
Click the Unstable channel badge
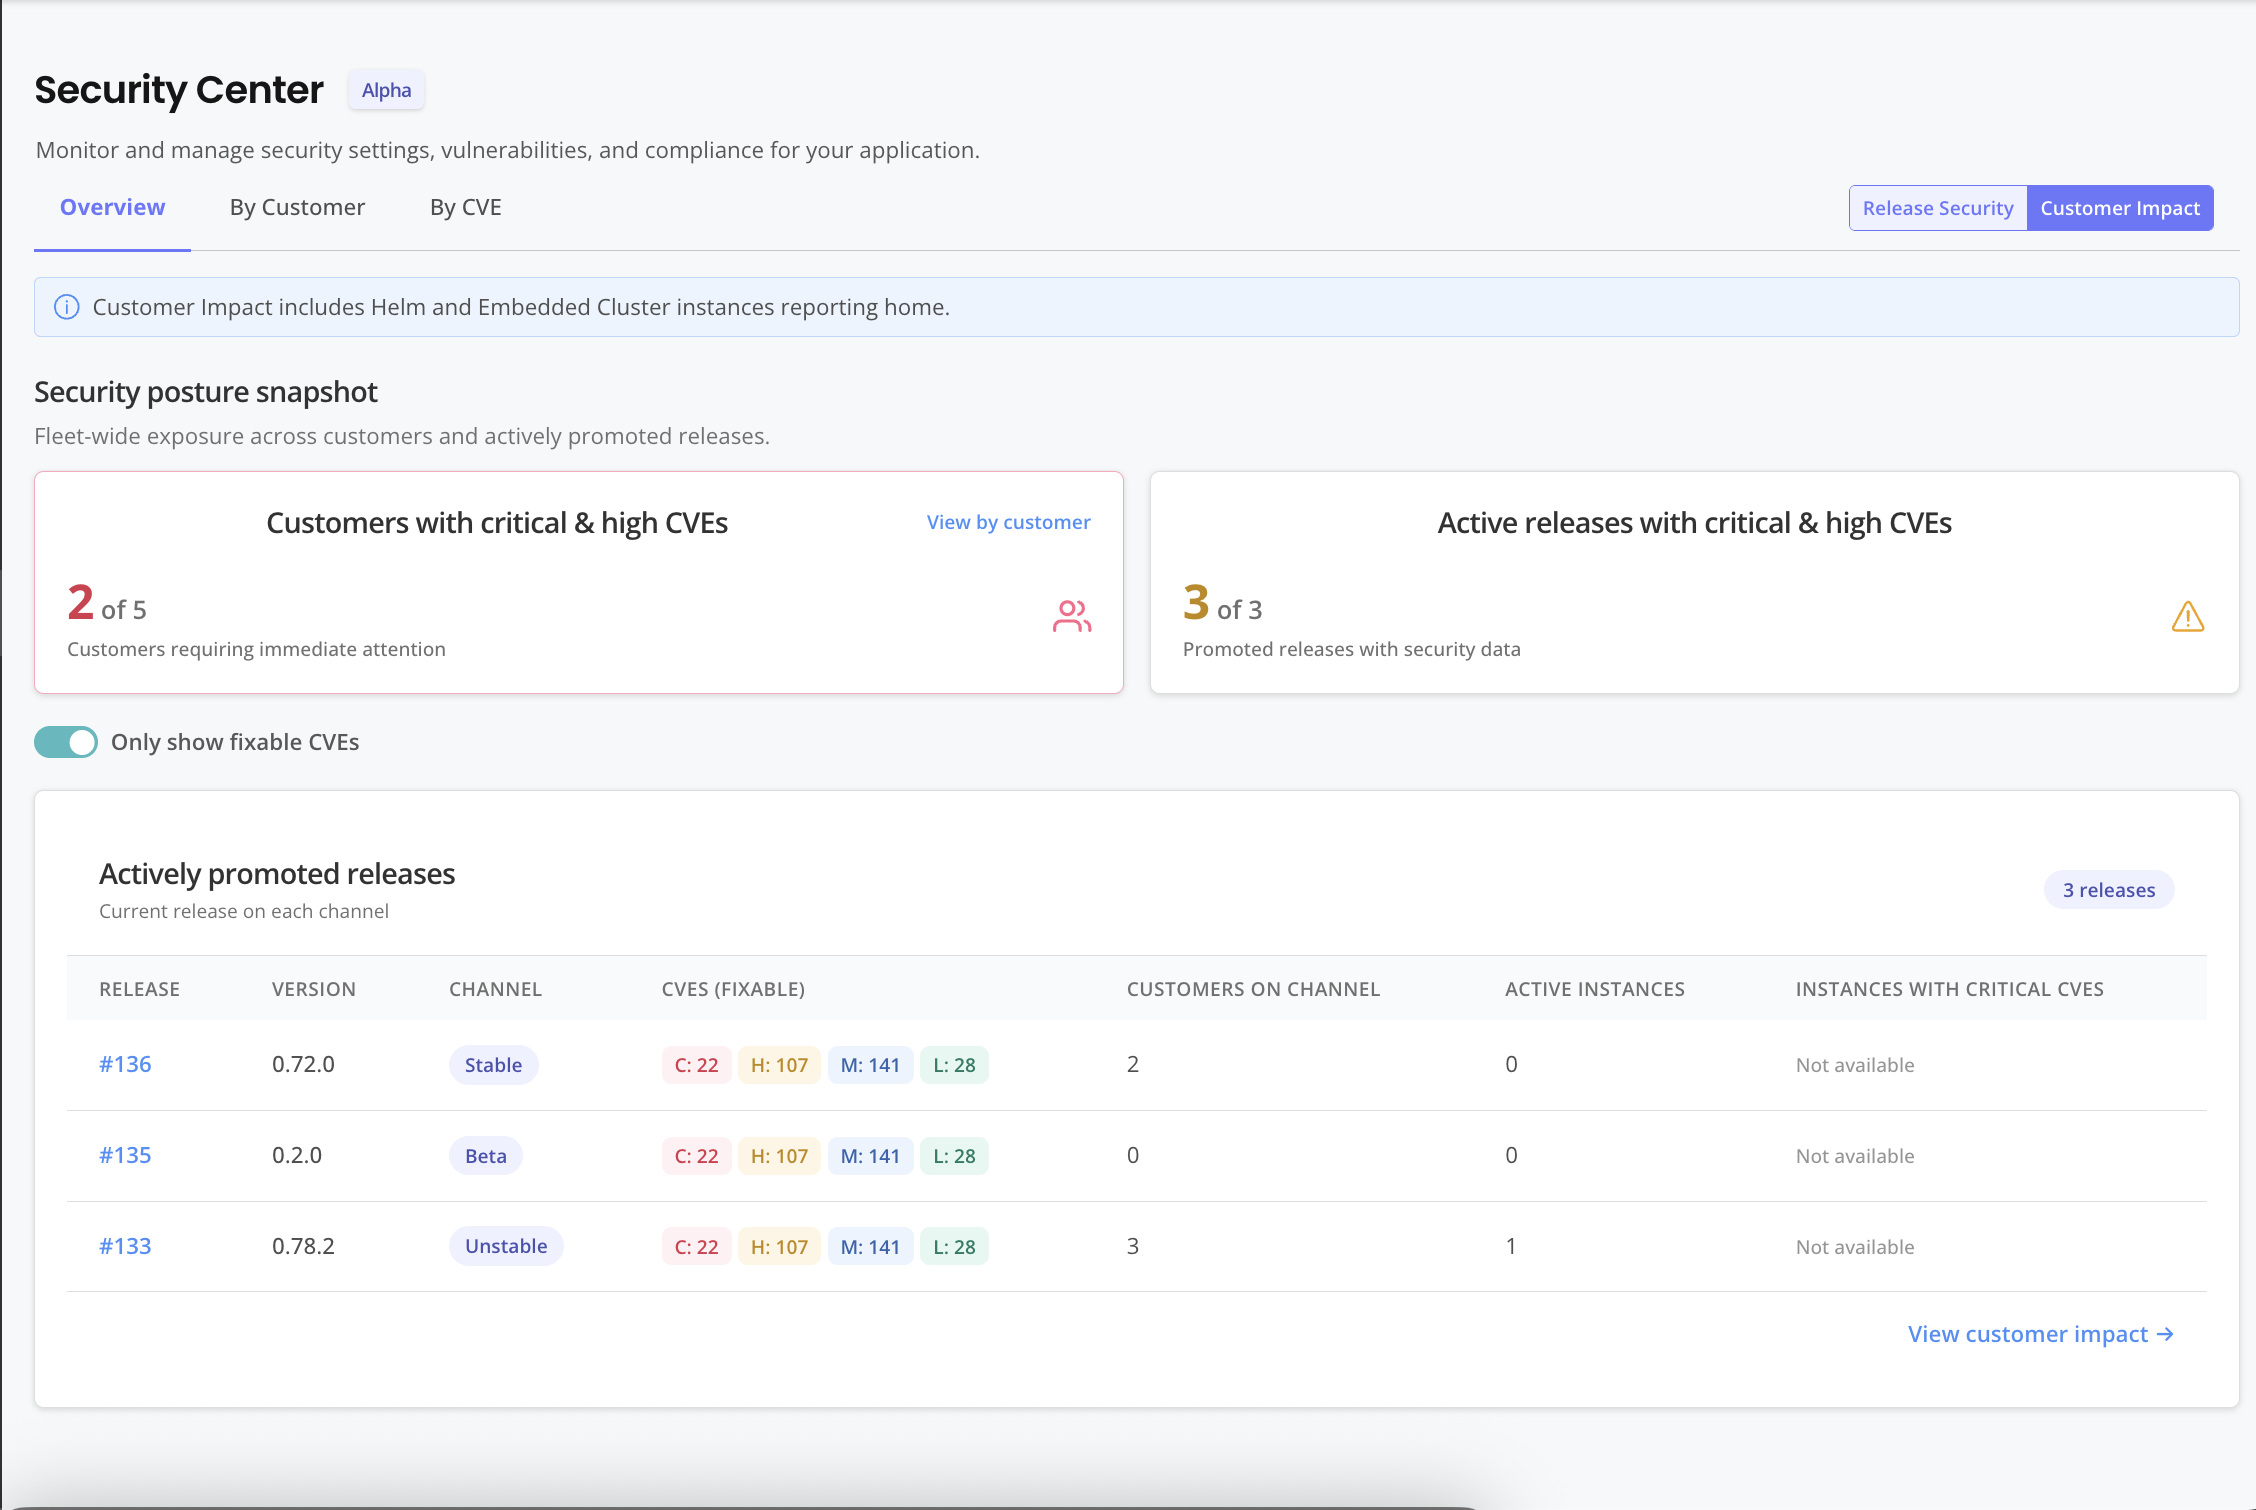506,1246
